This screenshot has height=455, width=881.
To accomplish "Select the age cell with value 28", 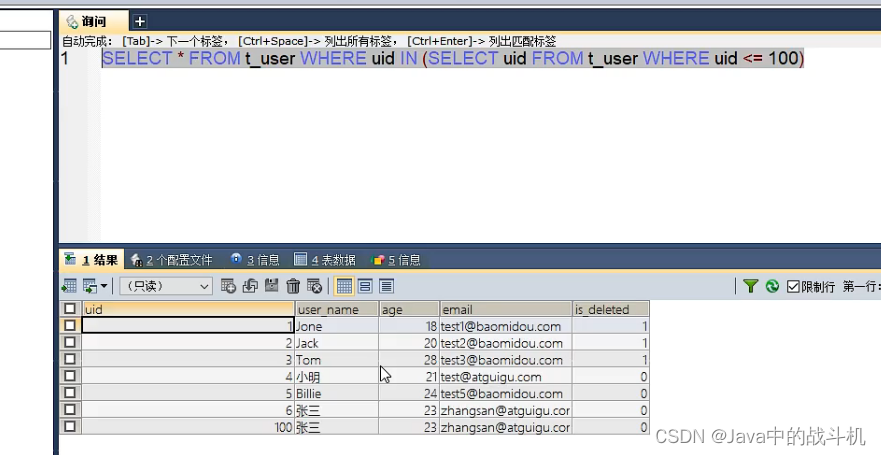I will (x=409, y=360).
